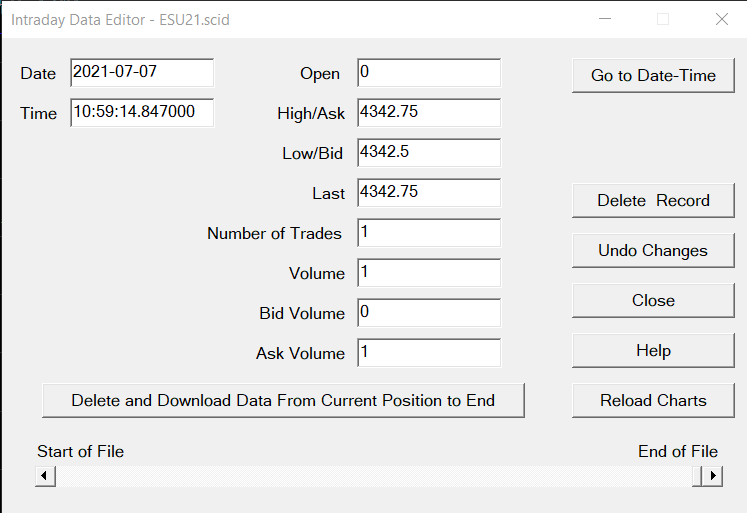Click the High/Ask label

311,113
